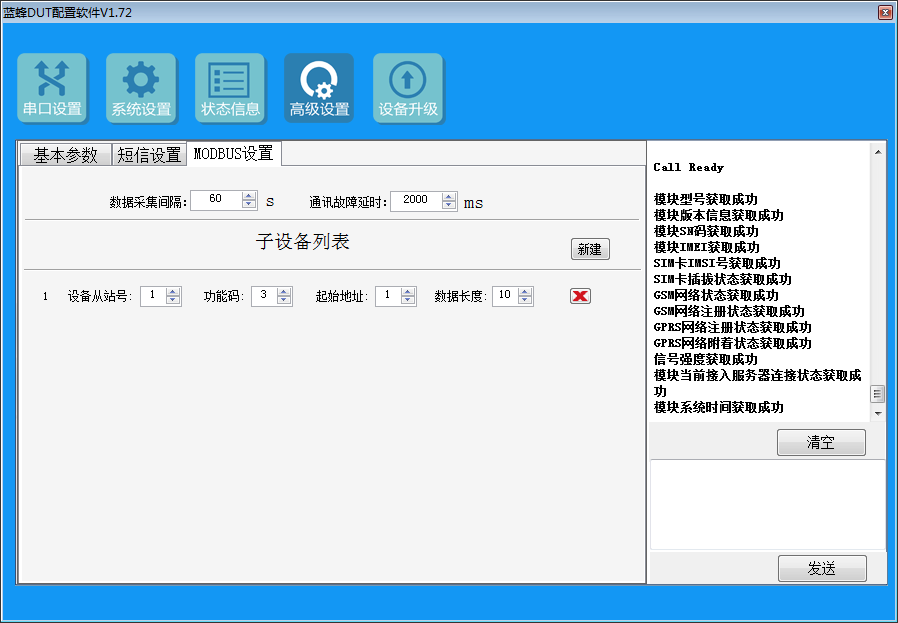
Task: Click the 功能码 field showing 3
Action: [x=265, y=296]
